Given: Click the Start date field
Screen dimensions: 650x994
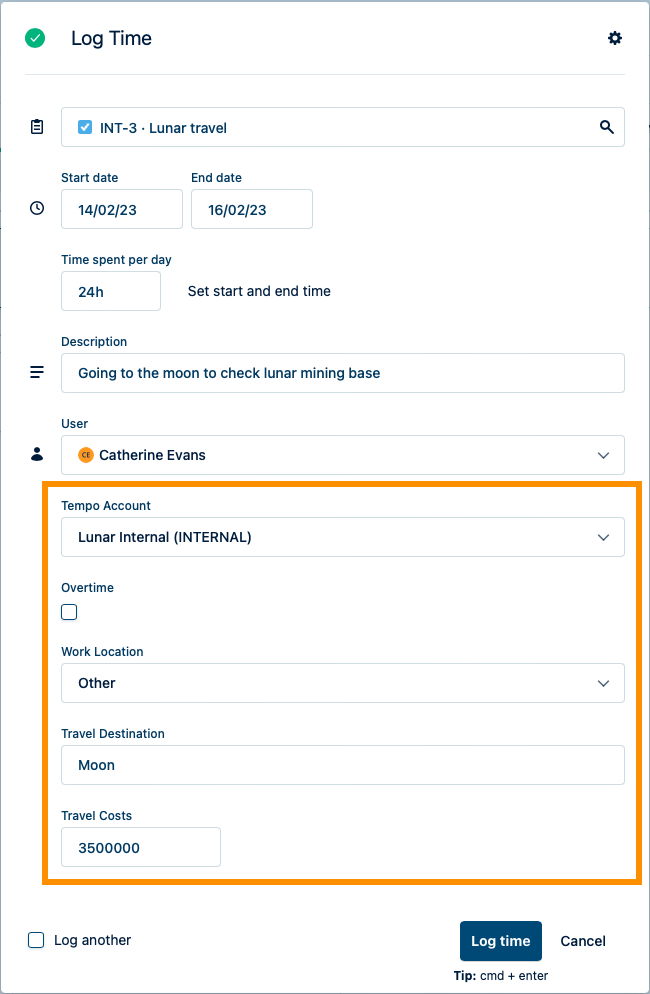Looking at the screenshot, I should tap(121, 209).
